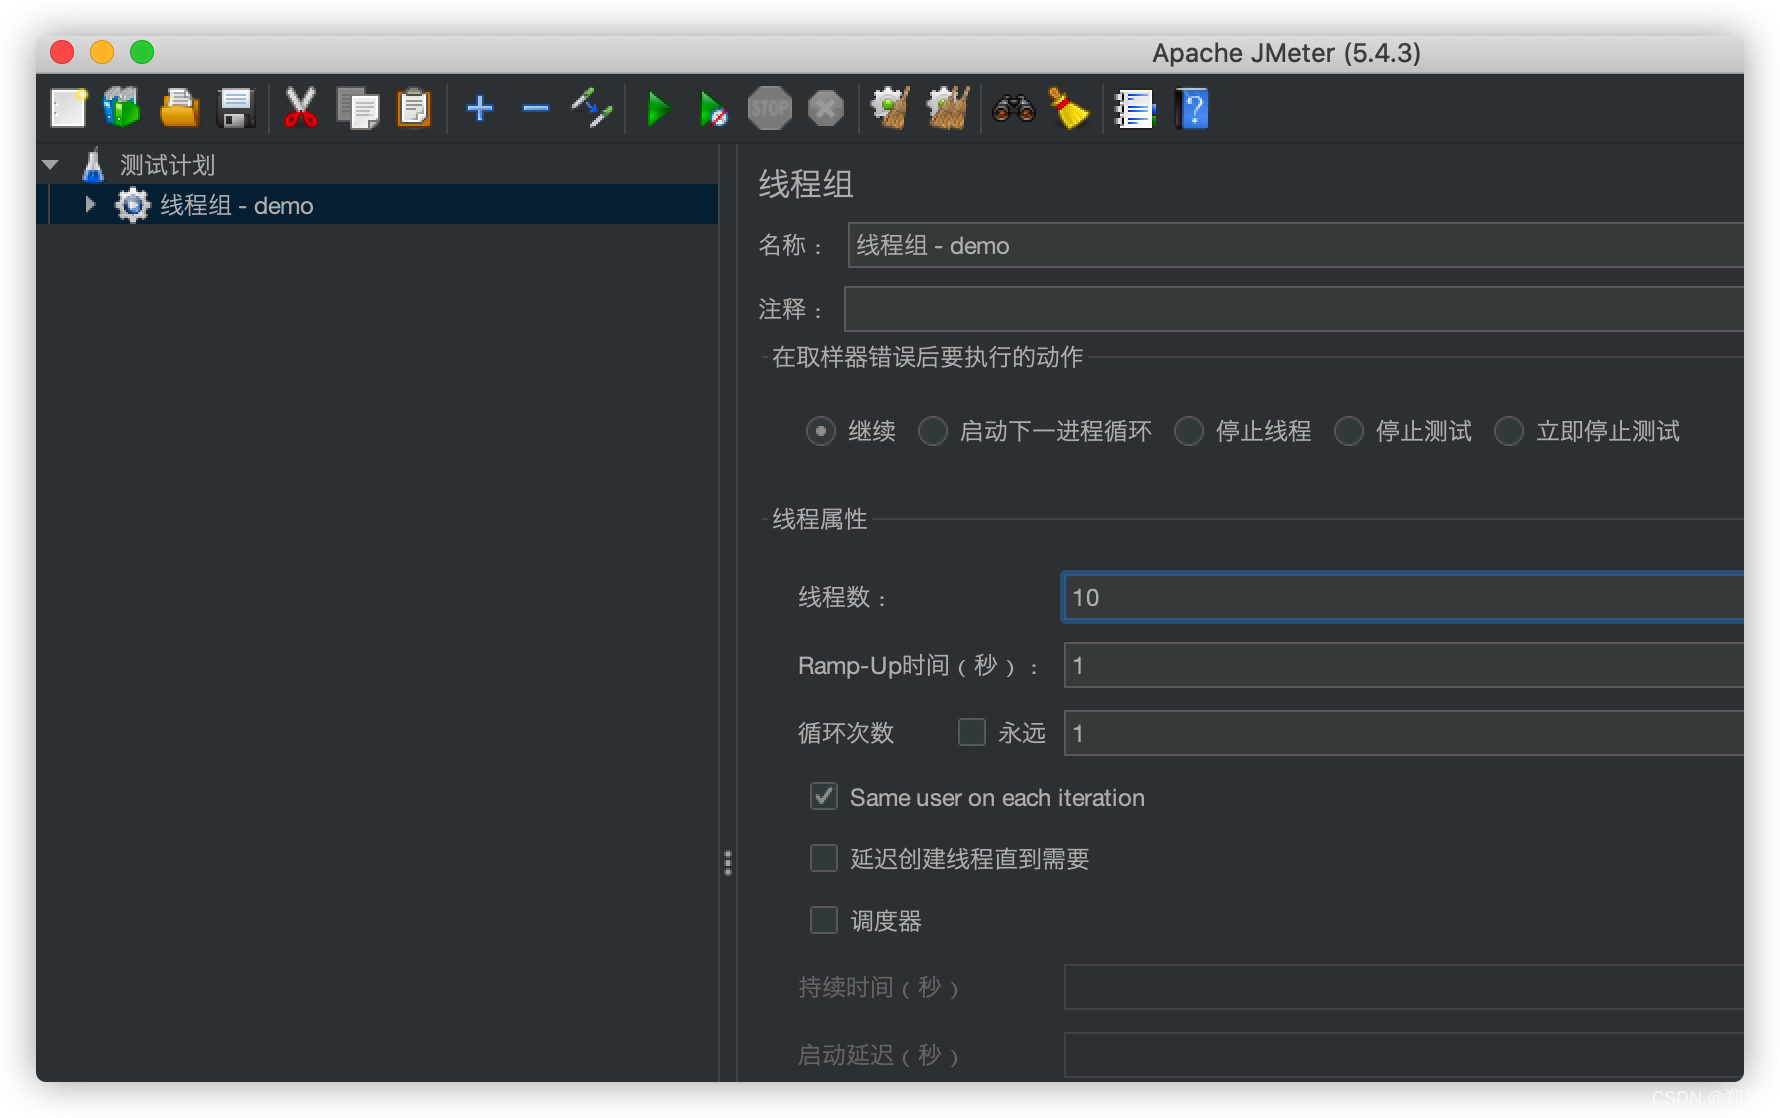The height and width of the screenshot is (1118, 1780).
Task: Click the Shutdown threads icon
Action: (x=826, y=108)
